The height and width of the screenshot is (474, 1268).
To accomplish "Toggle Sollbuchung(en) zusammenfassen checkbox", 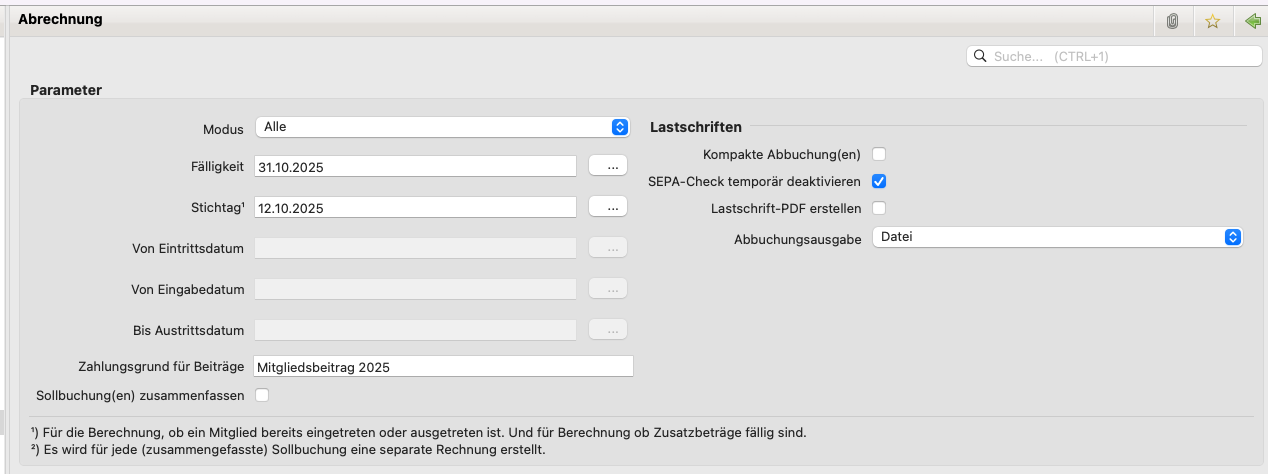I will [x=262, y=395].
